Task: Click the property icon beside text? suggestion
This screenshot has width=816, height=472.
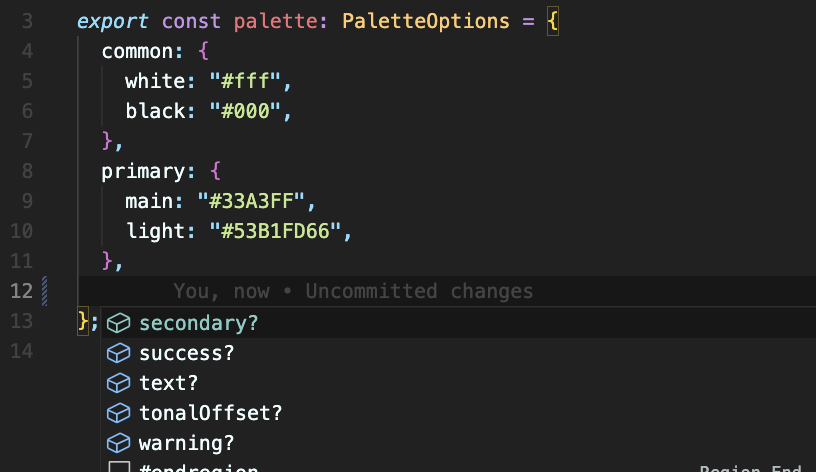Action: click(x=120, y=383)
